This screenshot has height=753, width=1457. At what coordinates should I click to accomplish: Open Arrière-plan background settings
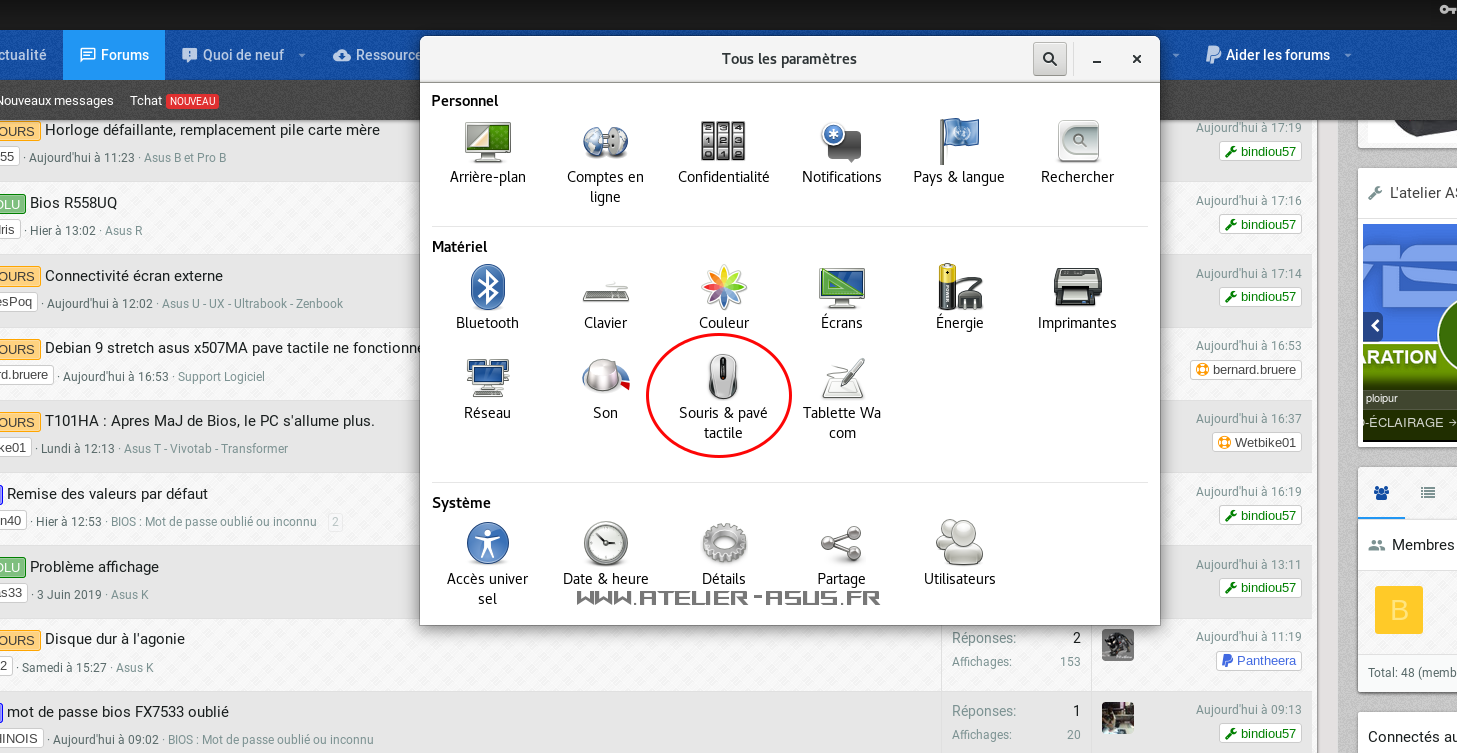coord(487,152)
